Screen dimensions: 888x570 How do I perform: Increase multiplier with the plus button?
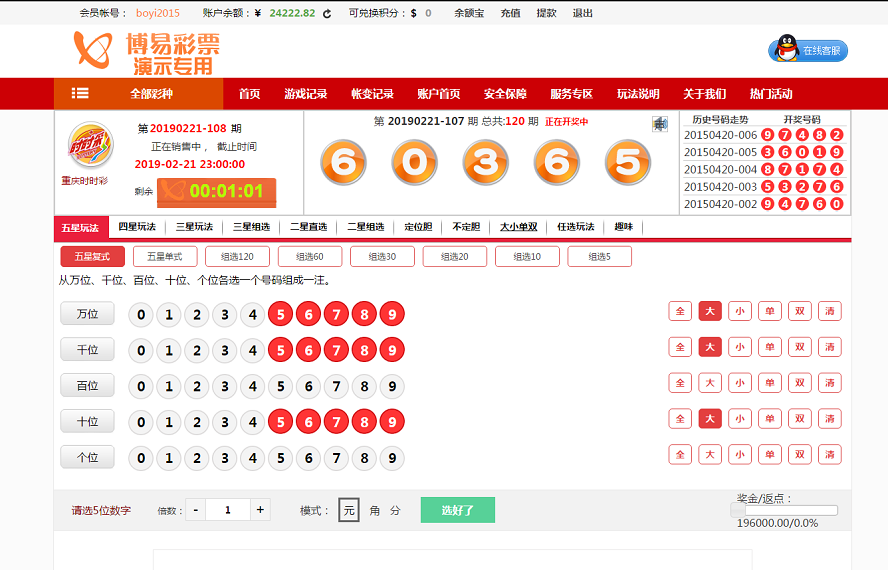click(x=261, y=510)
